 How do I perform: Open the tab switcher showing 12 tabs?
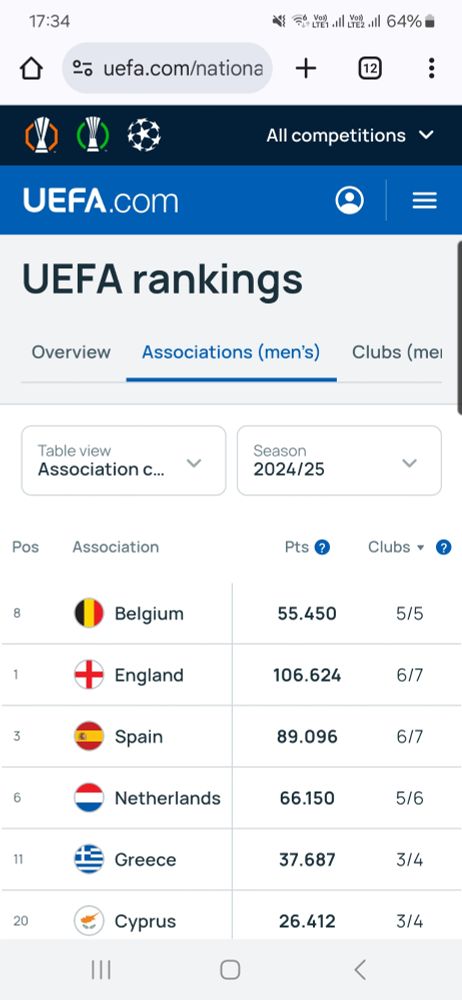coord(370,68)
